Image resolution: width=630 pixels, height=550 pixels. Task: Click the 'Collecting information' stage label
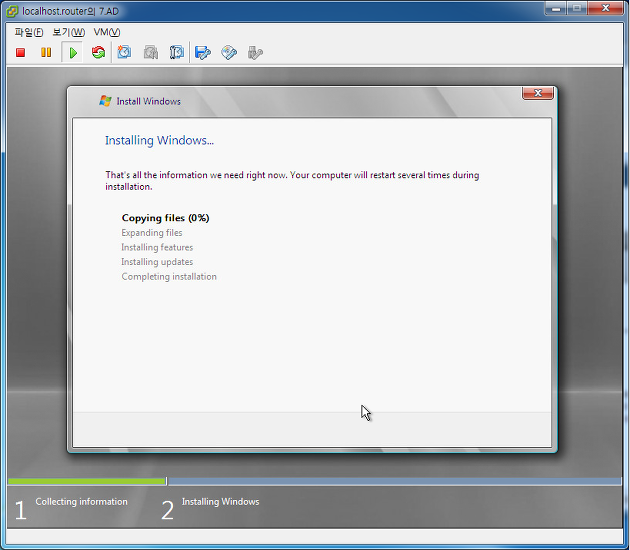click(82, 501)
